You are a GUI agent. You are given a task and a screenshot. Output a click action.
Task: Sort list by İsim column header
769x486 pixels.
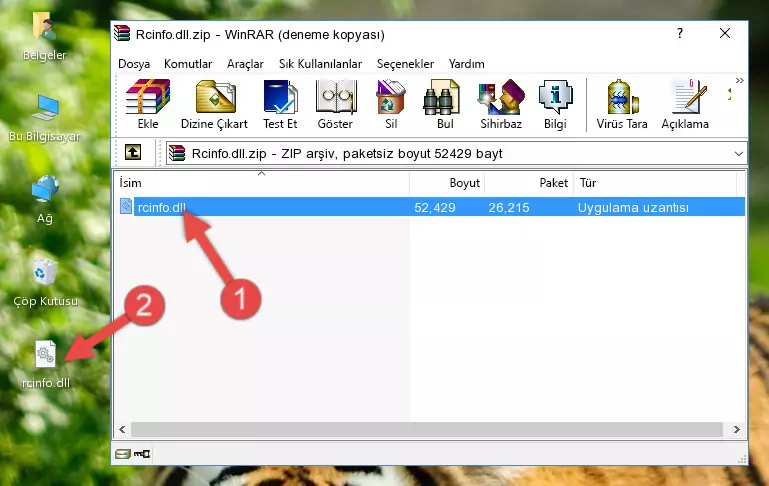(262, 183)
